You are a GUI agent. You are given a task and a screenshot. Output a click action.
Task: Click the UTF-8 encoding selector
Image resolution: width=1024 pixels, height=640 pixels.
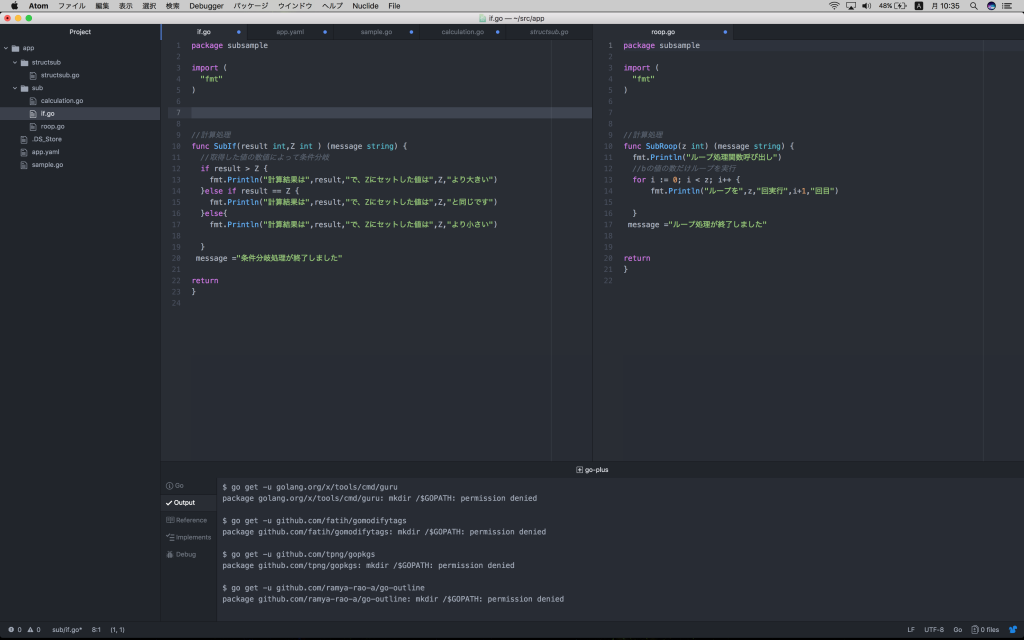click(x=934, y=630)
